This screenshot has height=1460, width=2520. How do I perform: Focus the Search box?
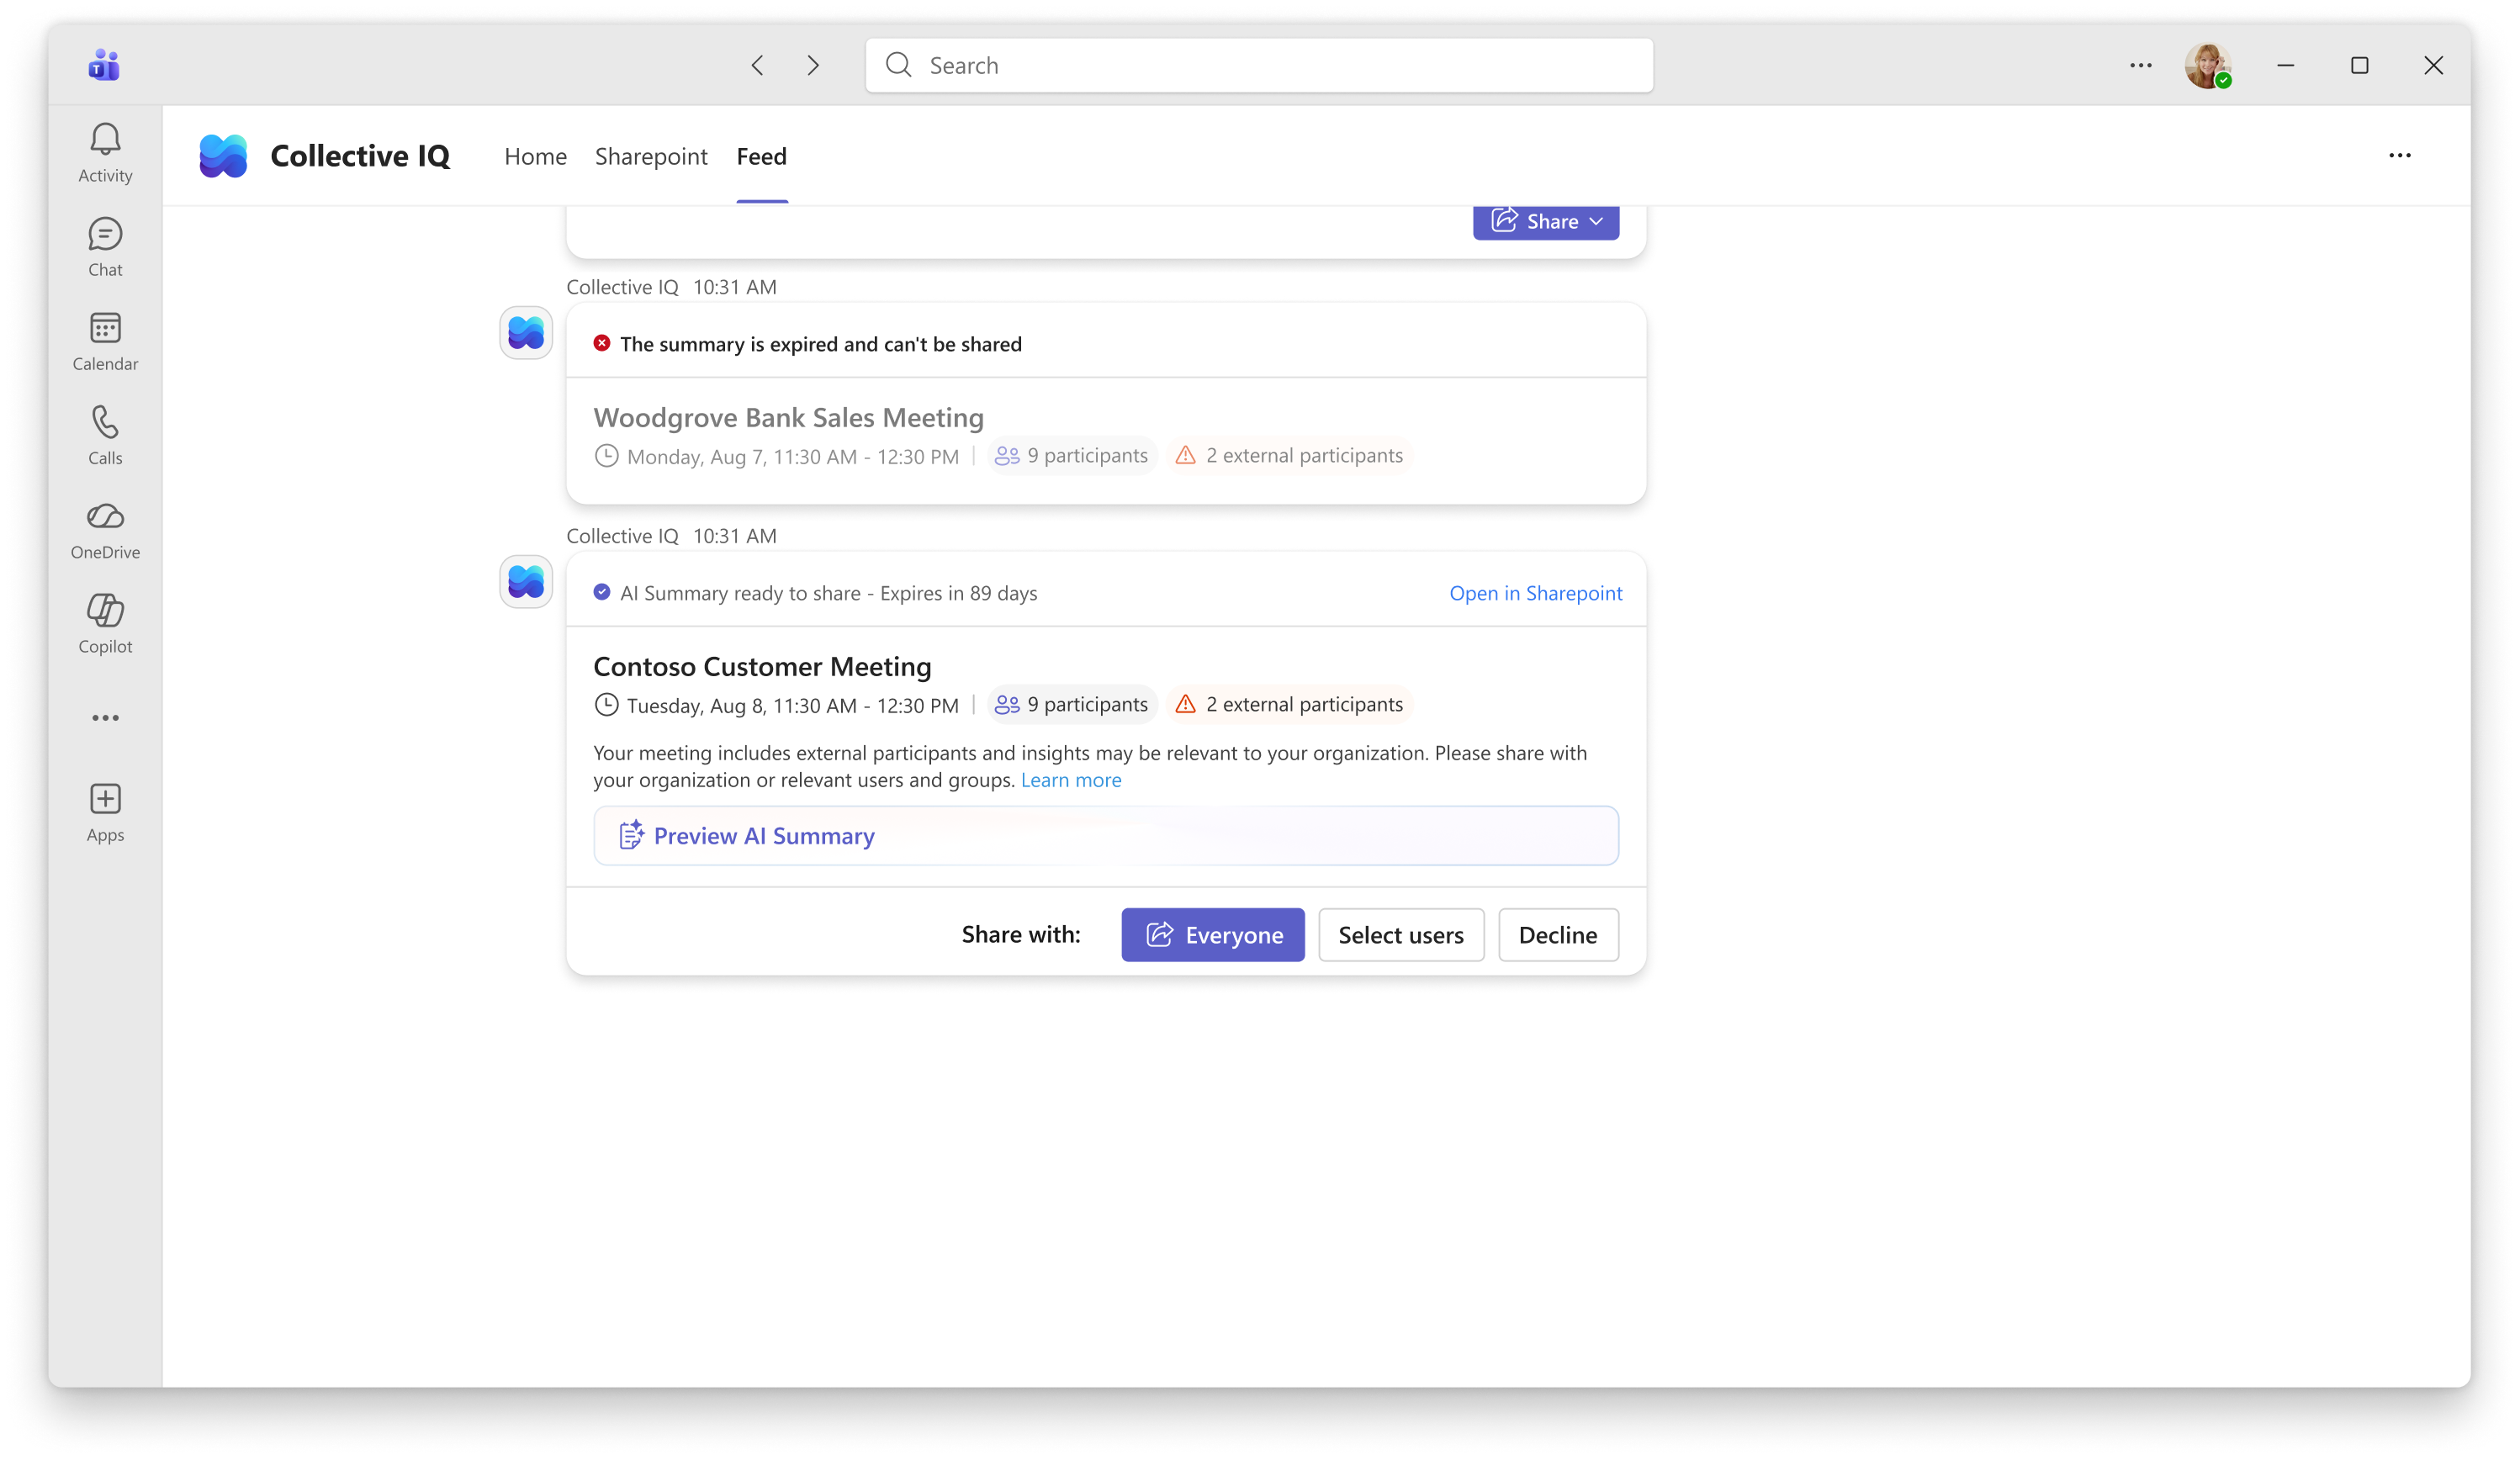point(1259,65)
